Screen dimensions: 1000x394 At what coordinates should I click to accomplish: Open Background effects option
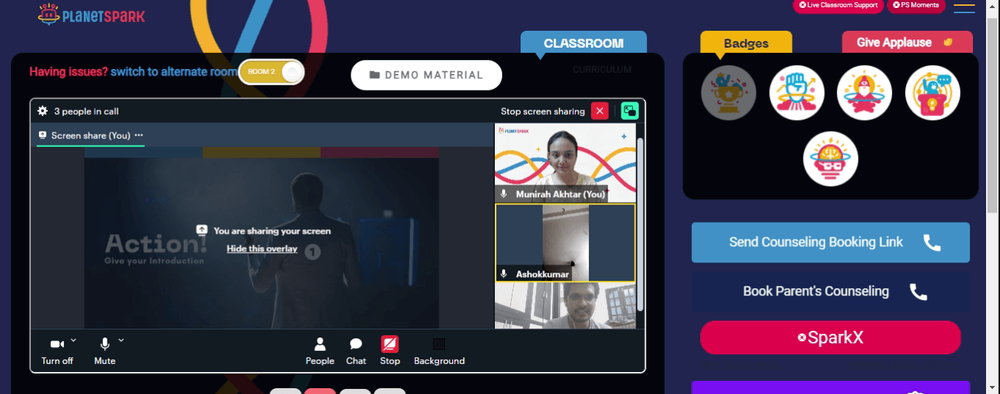tap(439, 351)
